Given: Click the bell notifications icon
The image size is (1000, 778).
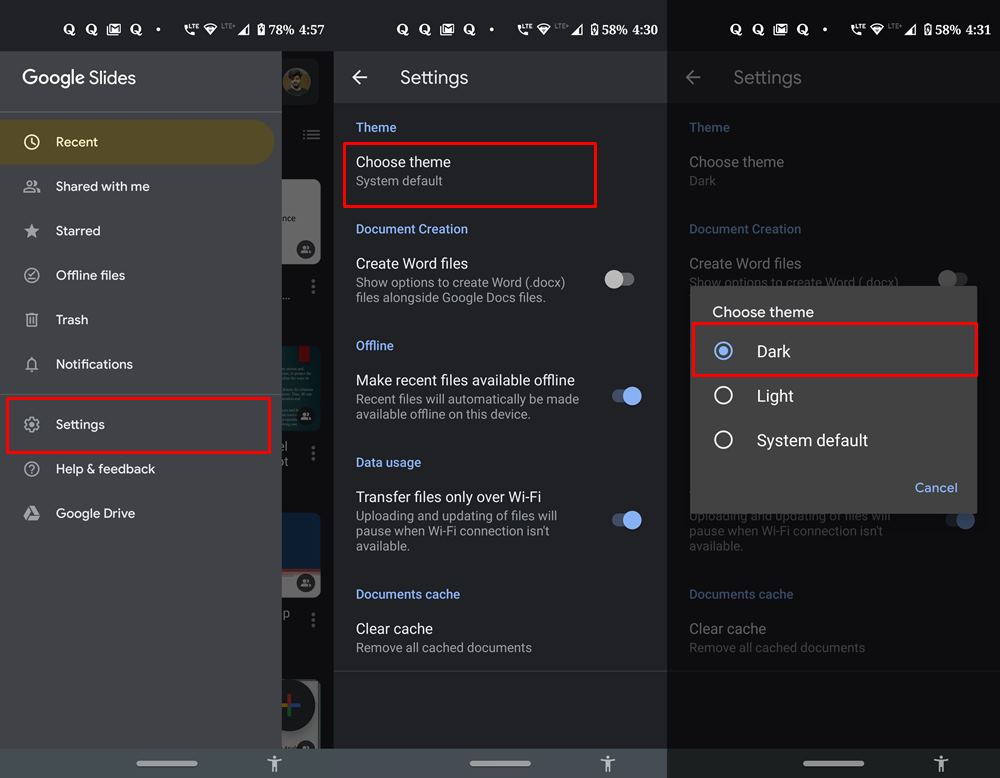Looking at the screenshot, I should click(31, 364).
